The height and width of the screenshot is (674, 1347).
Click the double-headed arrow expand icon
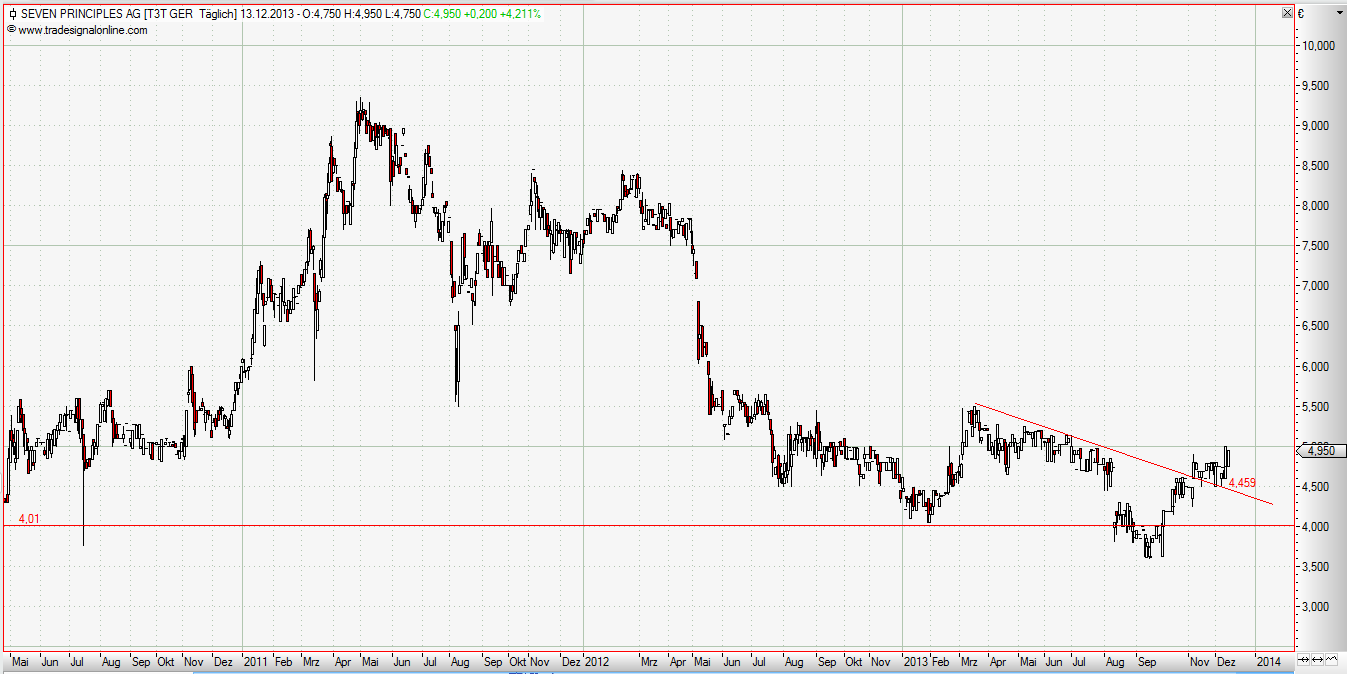point(1315,660)
